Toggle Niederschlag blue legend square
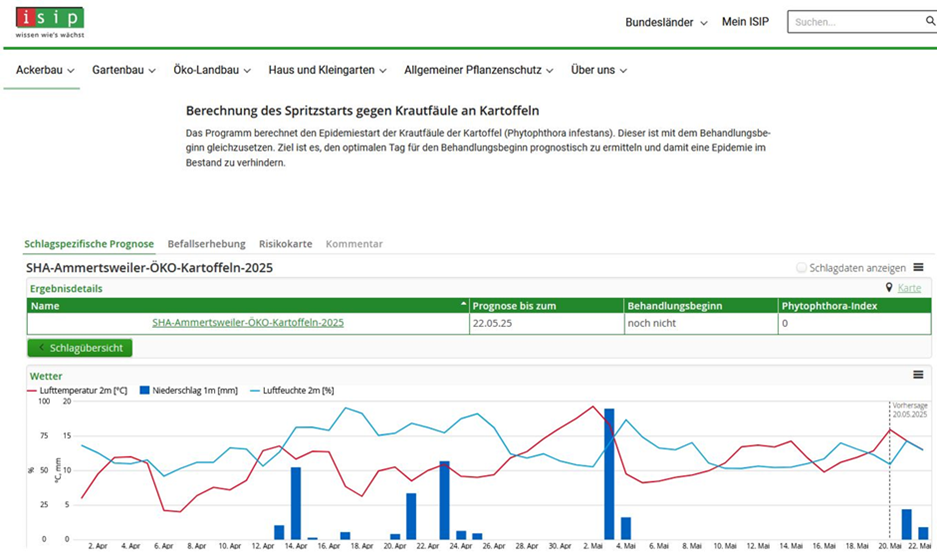Image resolution: width=937 pixels, height=552 pixels. pos(145,390)
